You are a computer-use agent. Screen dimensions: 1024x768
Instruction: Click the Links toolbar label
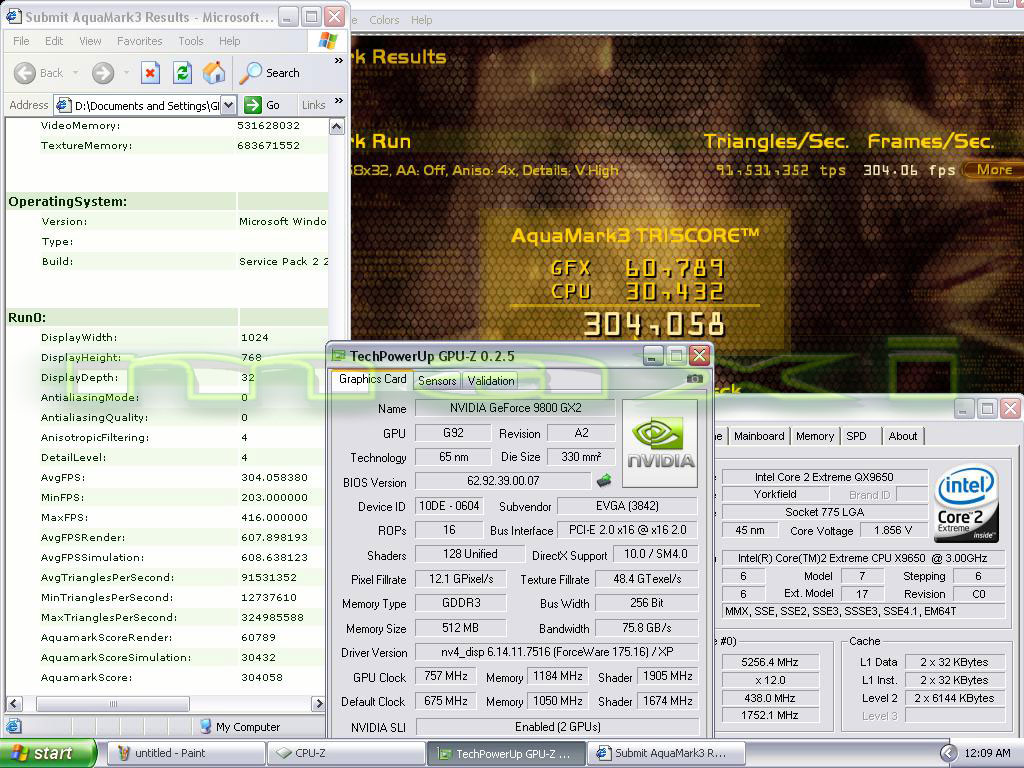[x=313, y=104]
